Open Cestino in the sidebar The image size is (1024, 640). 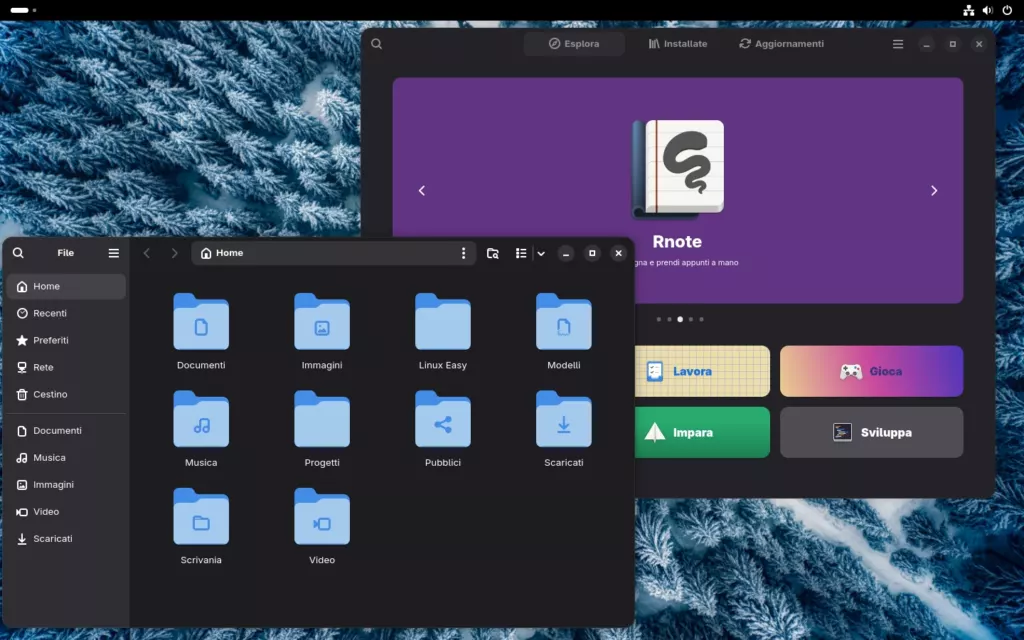[x=67, y=394]
